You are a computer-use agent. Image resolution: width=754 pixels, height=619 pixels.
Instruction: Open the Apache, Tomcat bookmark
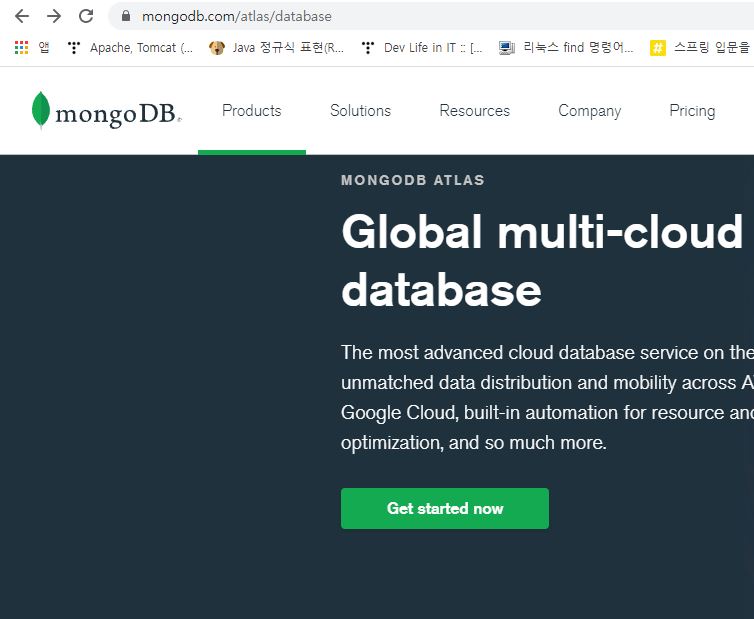(x=130, y=48)
